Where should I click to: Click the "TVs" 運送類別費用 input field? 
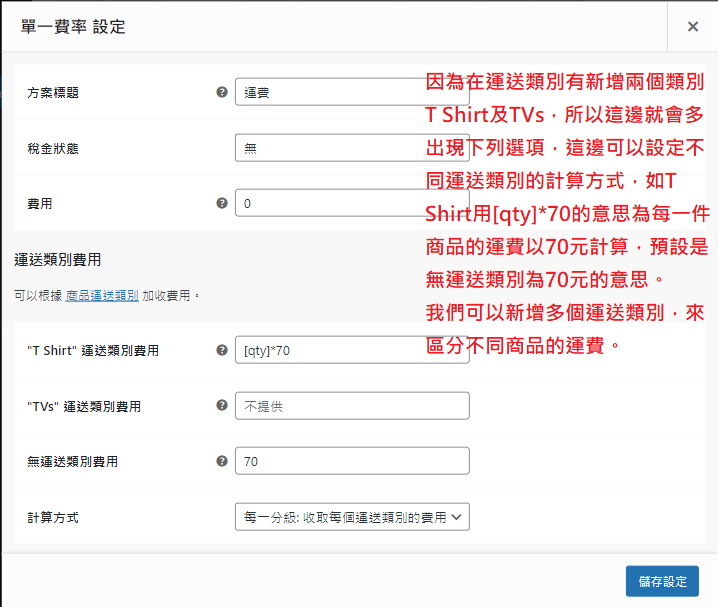(351, 406)
